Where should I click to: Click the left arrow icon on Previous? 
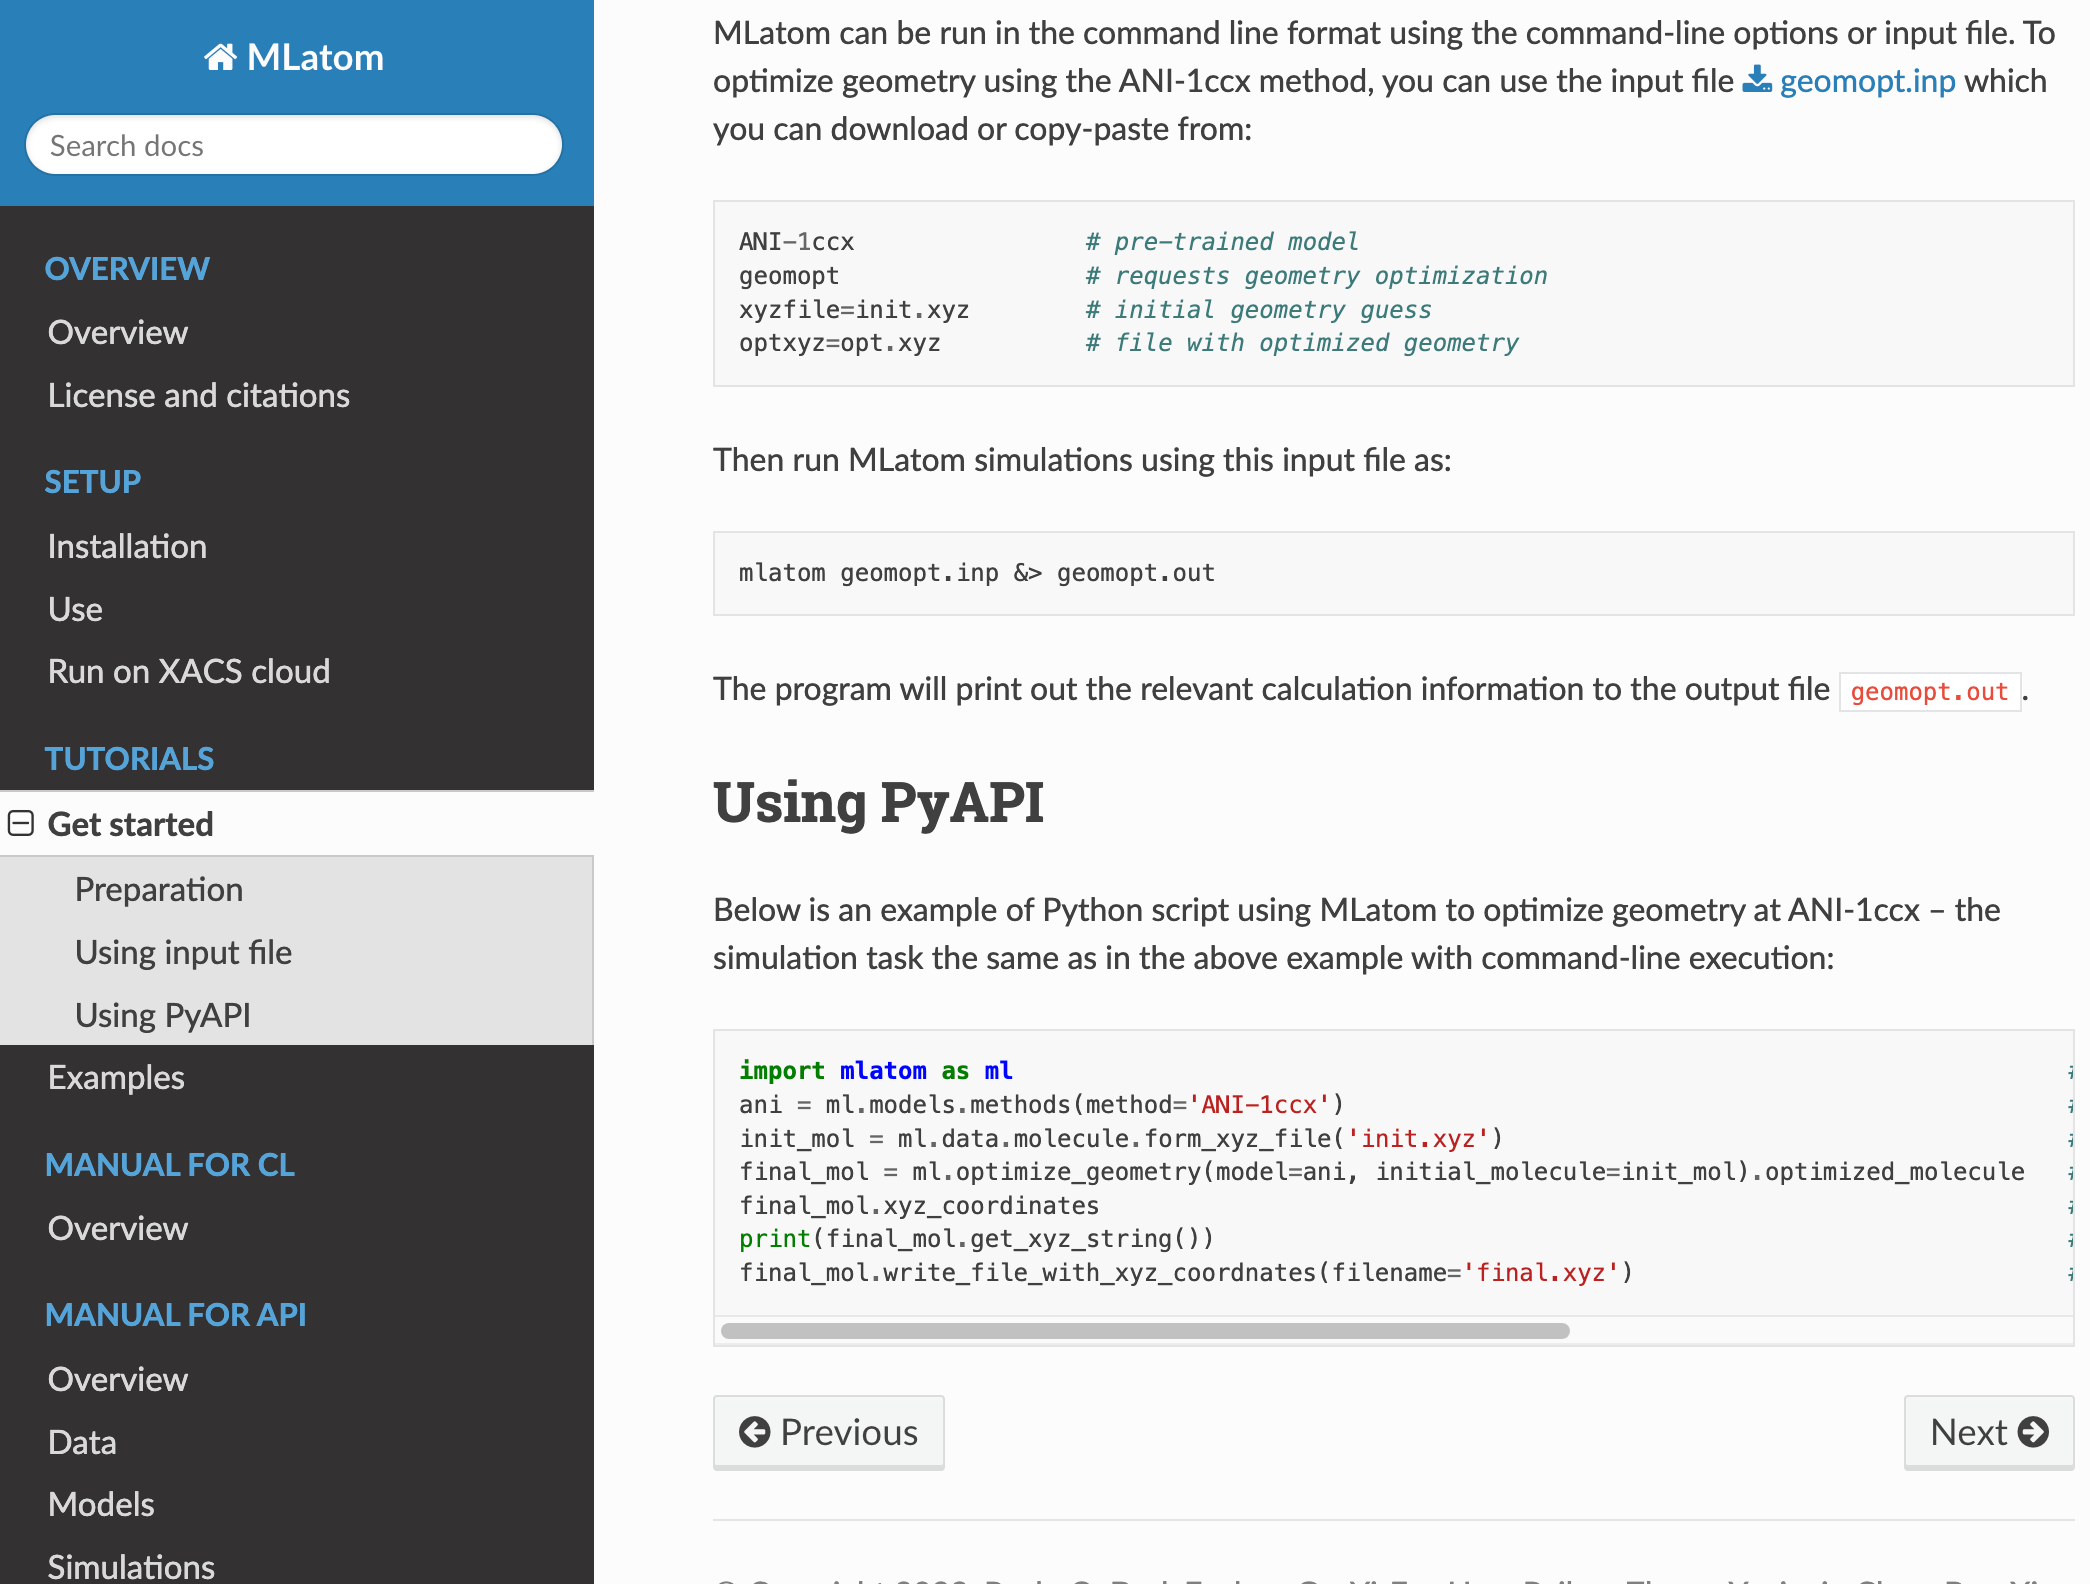click(754, 1432)
